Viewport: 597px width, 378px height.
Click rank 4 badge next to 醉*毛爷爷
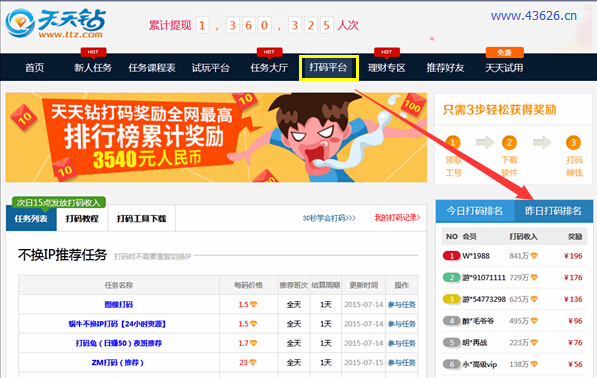tap(452, 321)
